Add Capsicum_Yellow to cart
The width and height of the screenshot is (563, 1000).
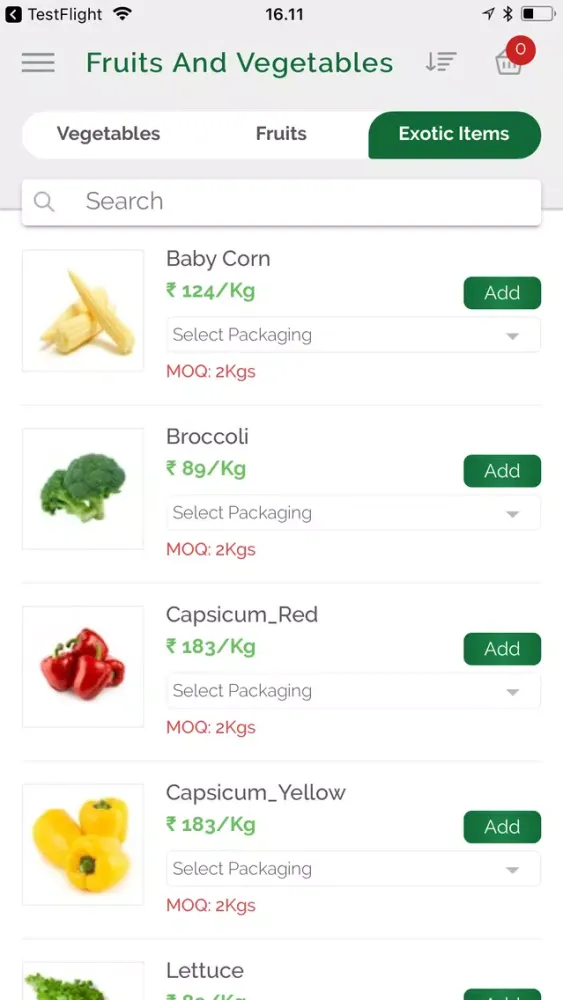[x=502, y=827]
